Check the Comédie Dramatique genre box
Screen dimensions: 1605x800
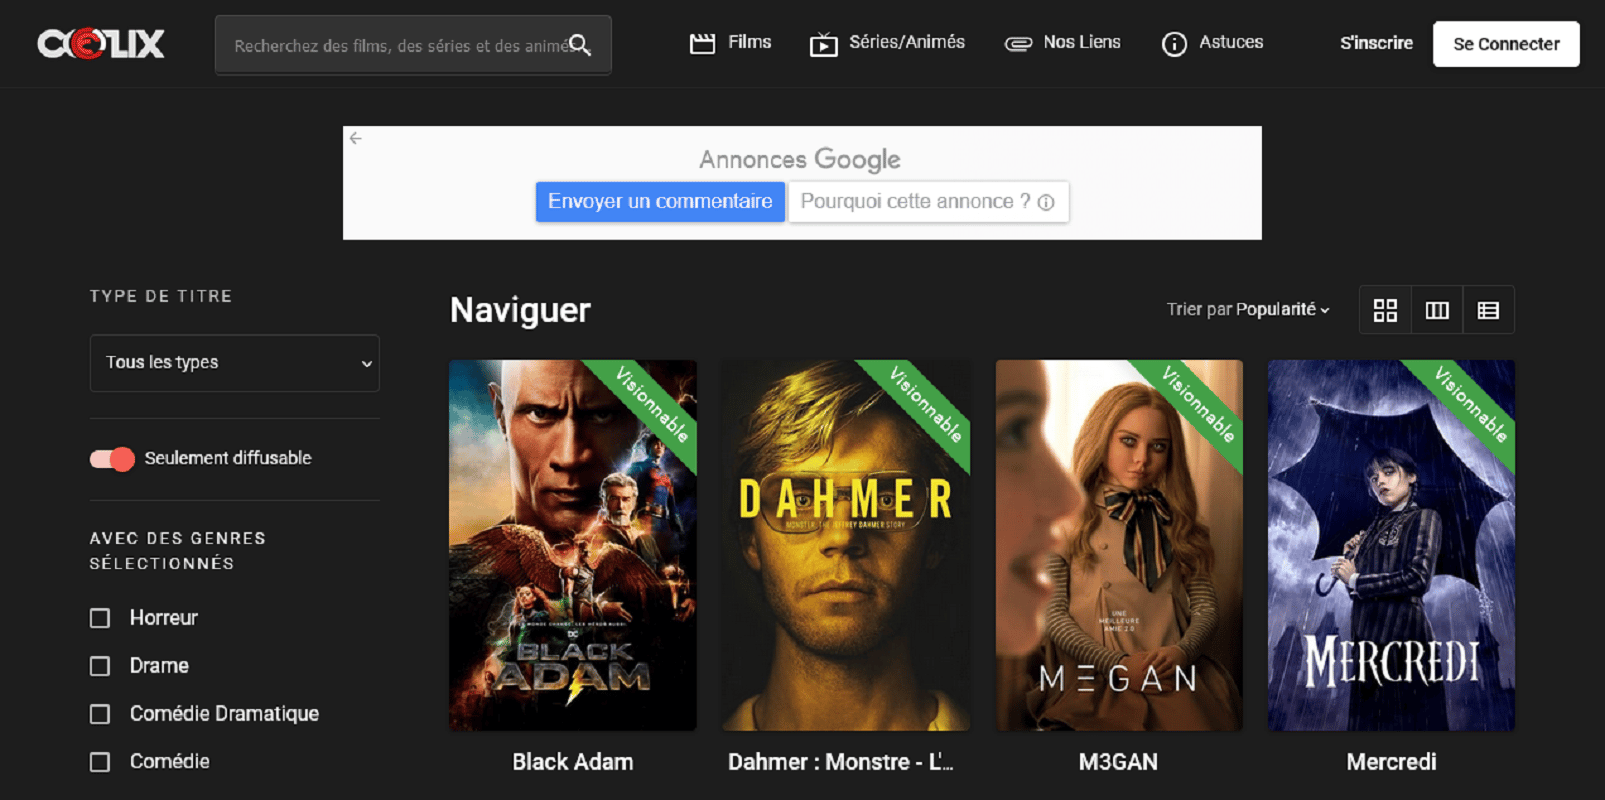pyautogui.click(x=100, y=714)
